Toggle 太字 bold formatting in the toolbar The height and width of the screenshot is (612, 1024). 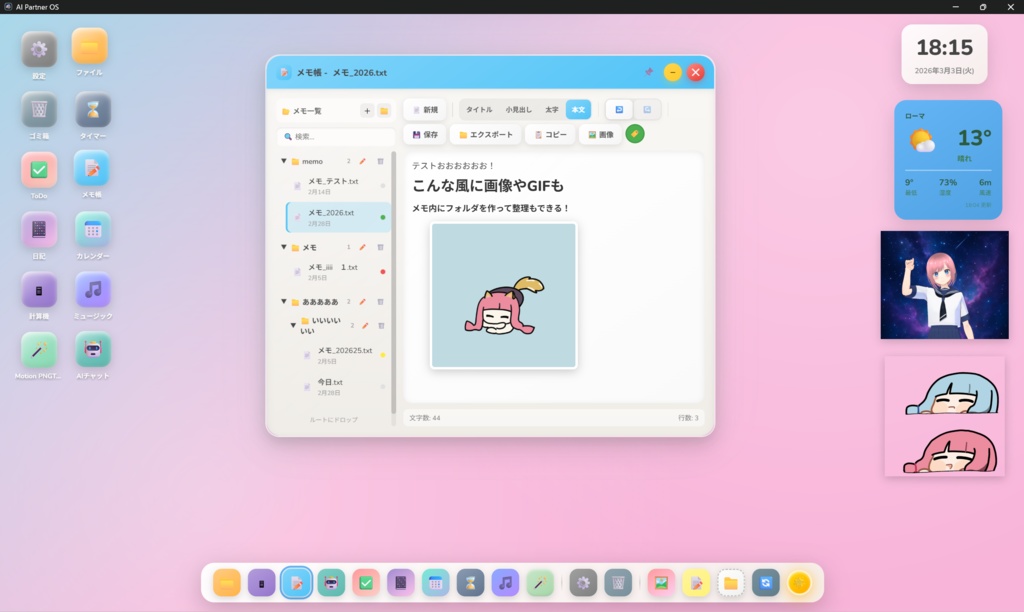[x=550, y=109]
